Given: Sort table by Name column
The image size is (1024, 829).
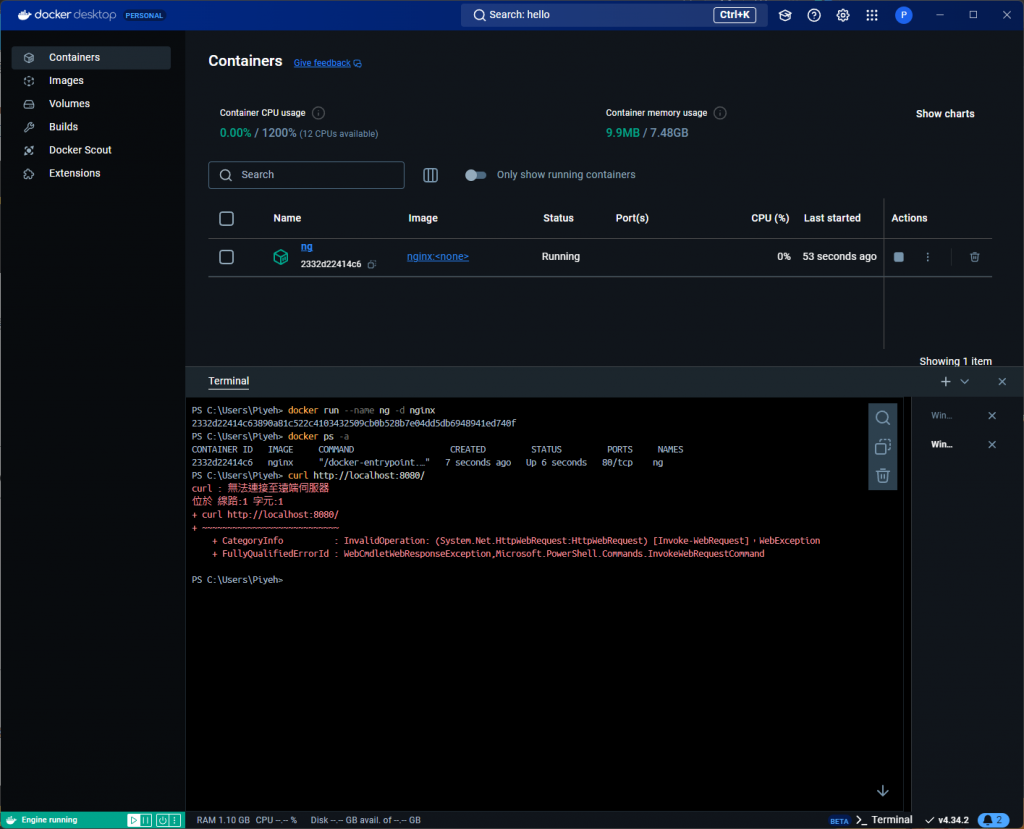Looking at the screenshot, I should tap(287, 218).
